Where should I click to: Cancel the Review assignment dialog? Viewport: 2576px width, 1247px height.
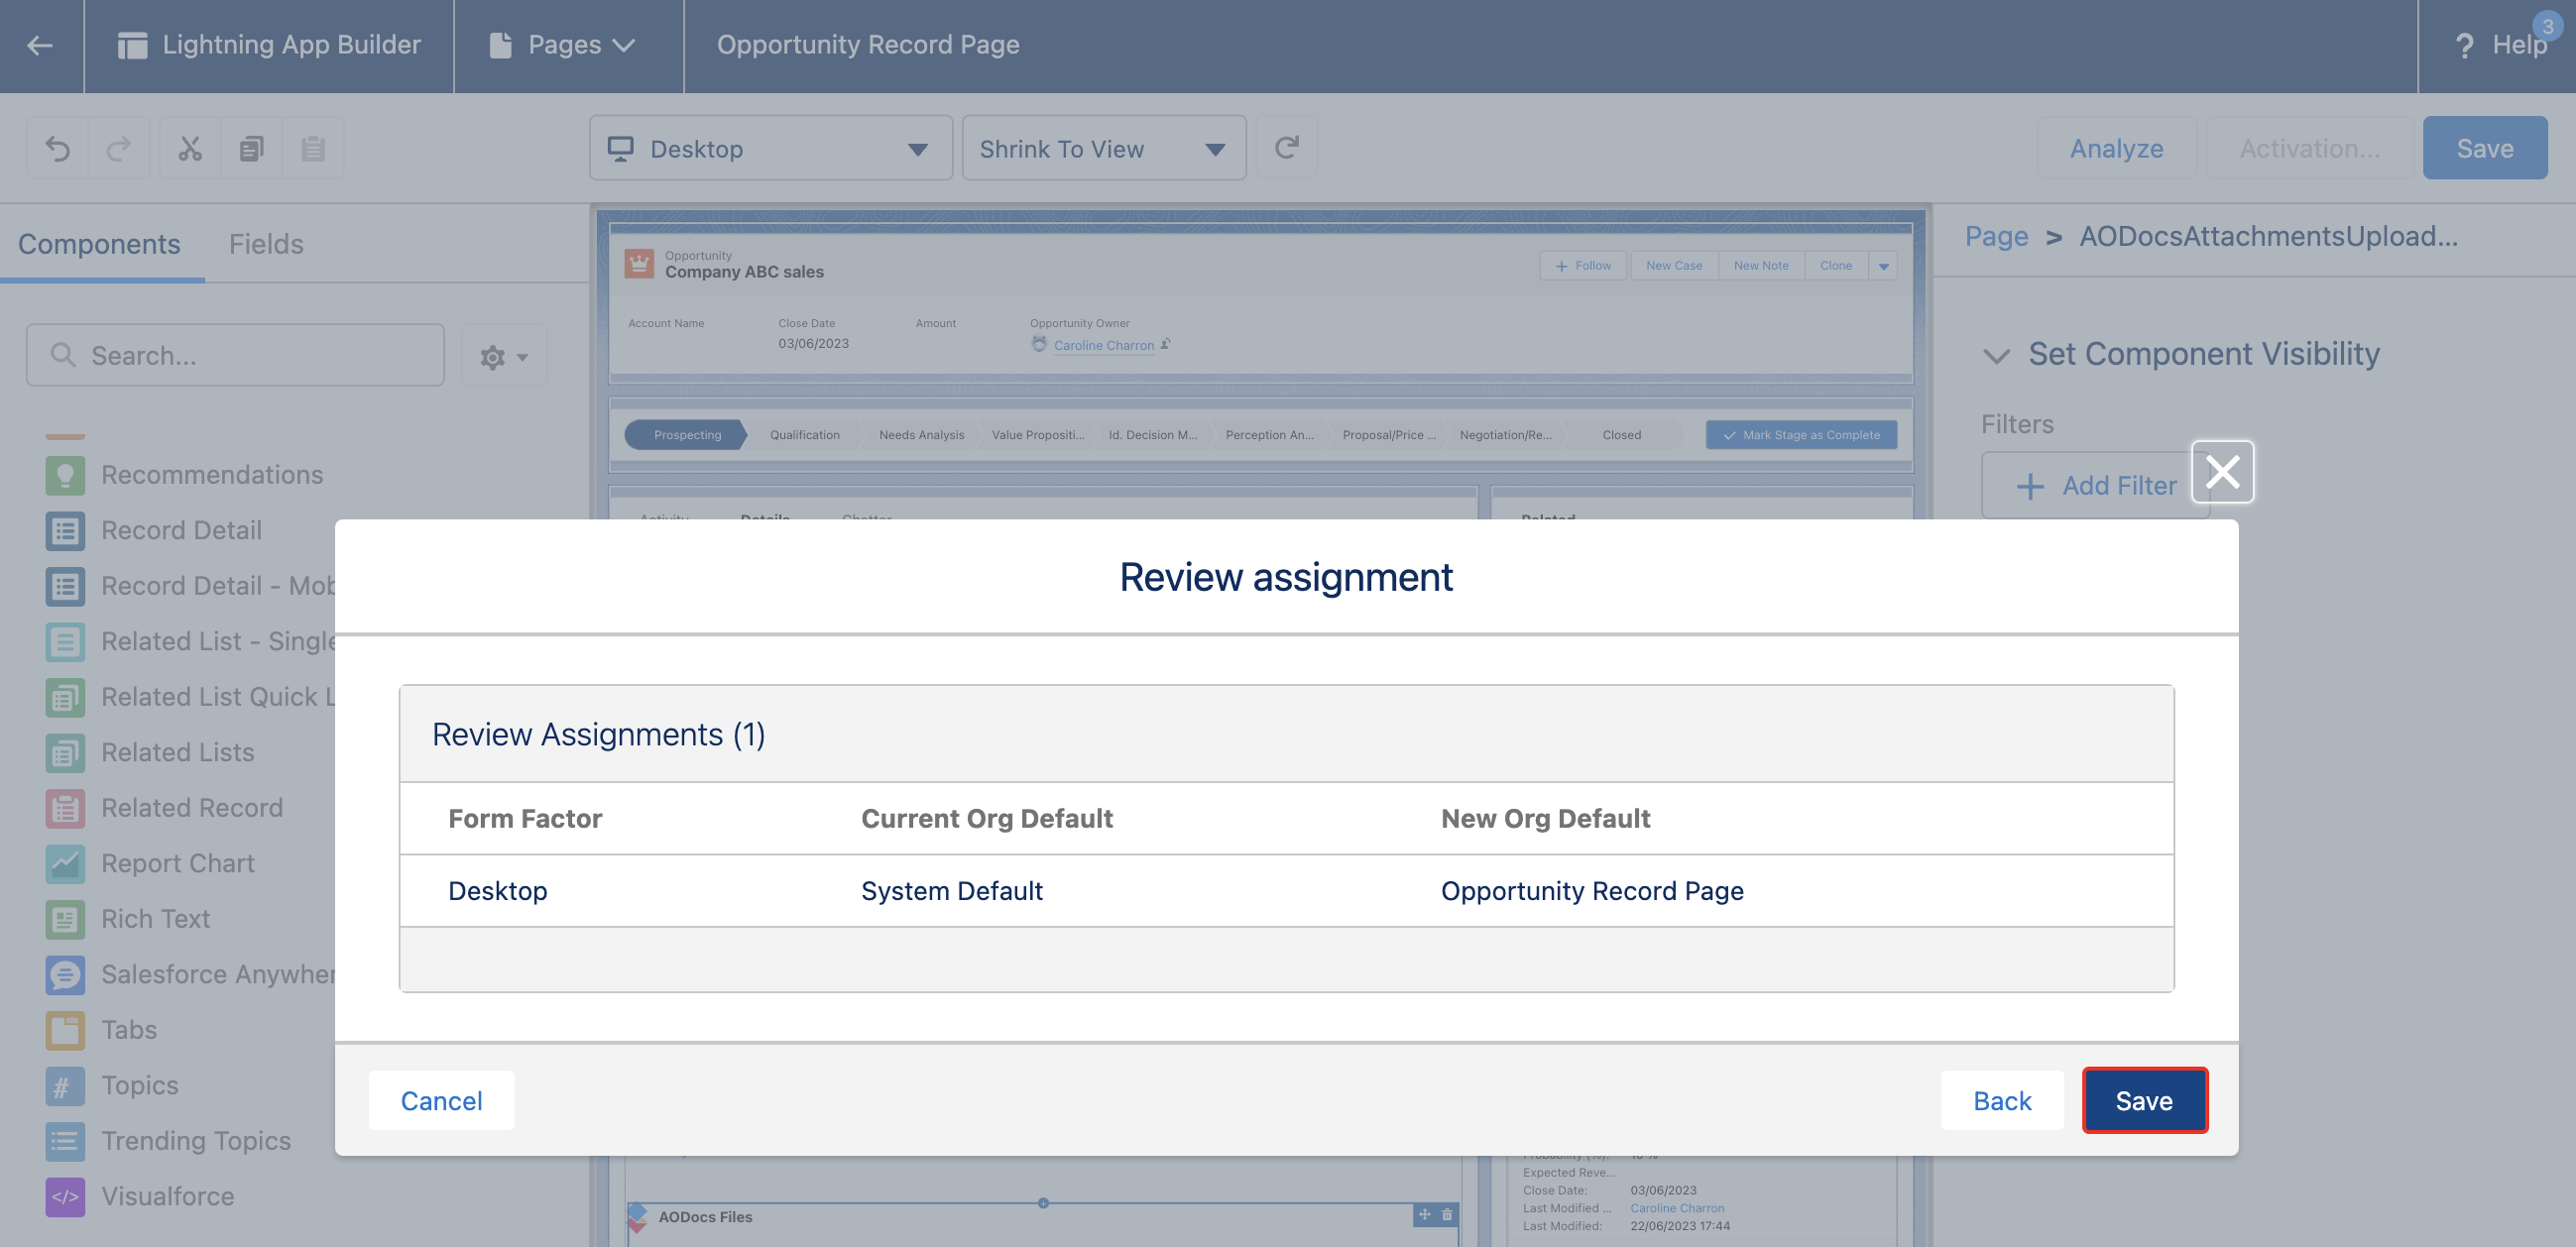pos(441,1100)
